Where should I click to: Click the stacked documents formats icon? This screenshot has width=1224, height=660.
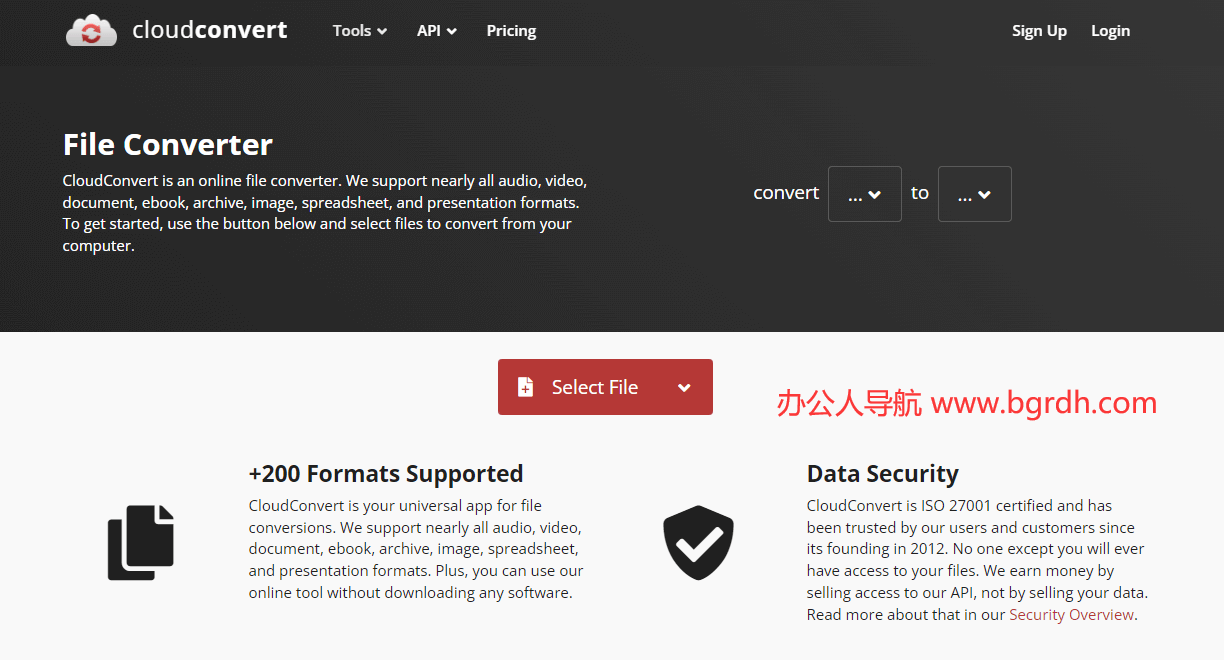coord(141,543)
